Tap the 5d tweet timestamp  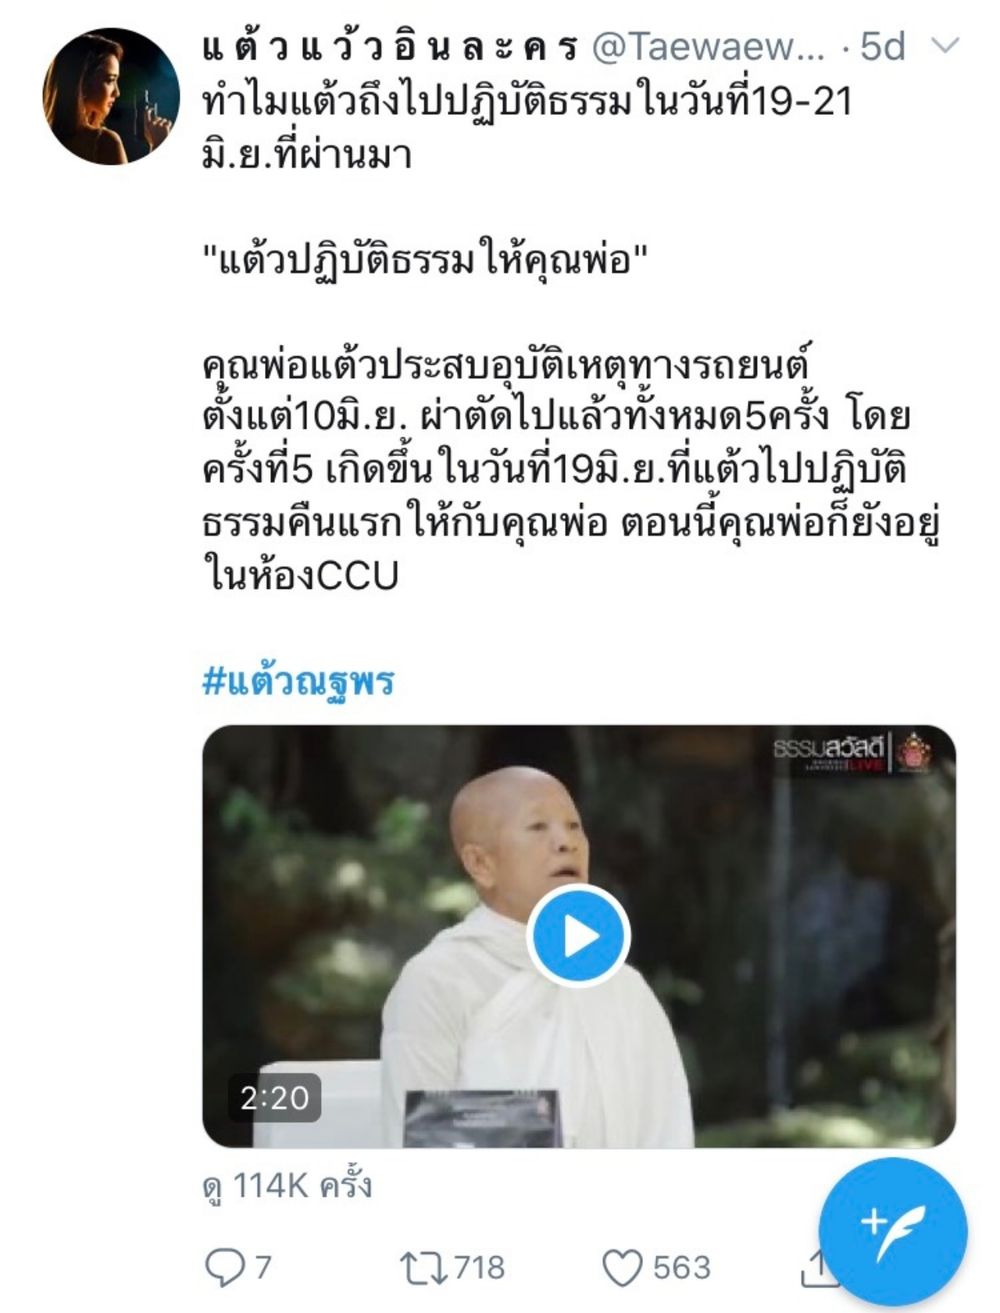[x=882, y=46]
